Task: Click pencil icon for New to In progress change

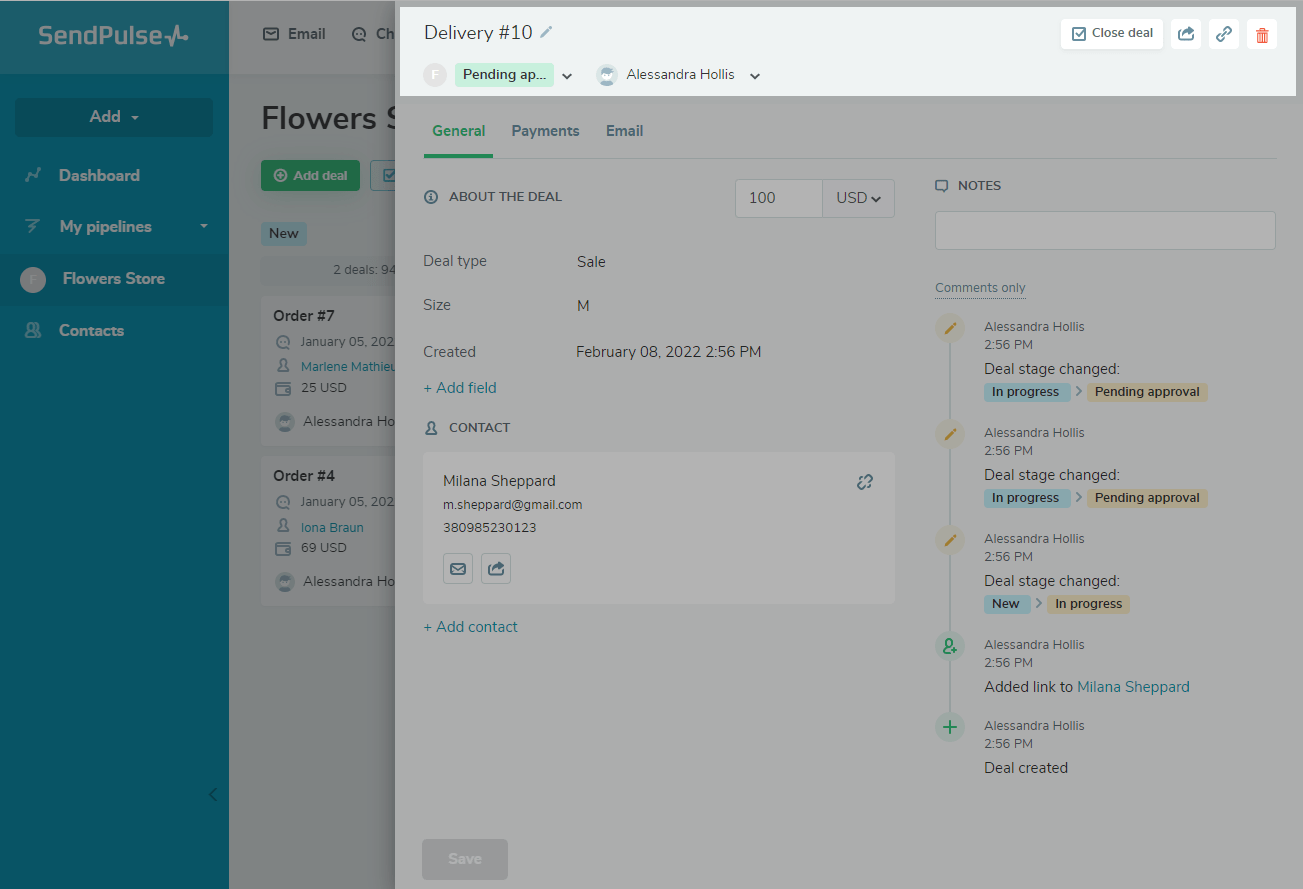Action: (x=950, y=540)
